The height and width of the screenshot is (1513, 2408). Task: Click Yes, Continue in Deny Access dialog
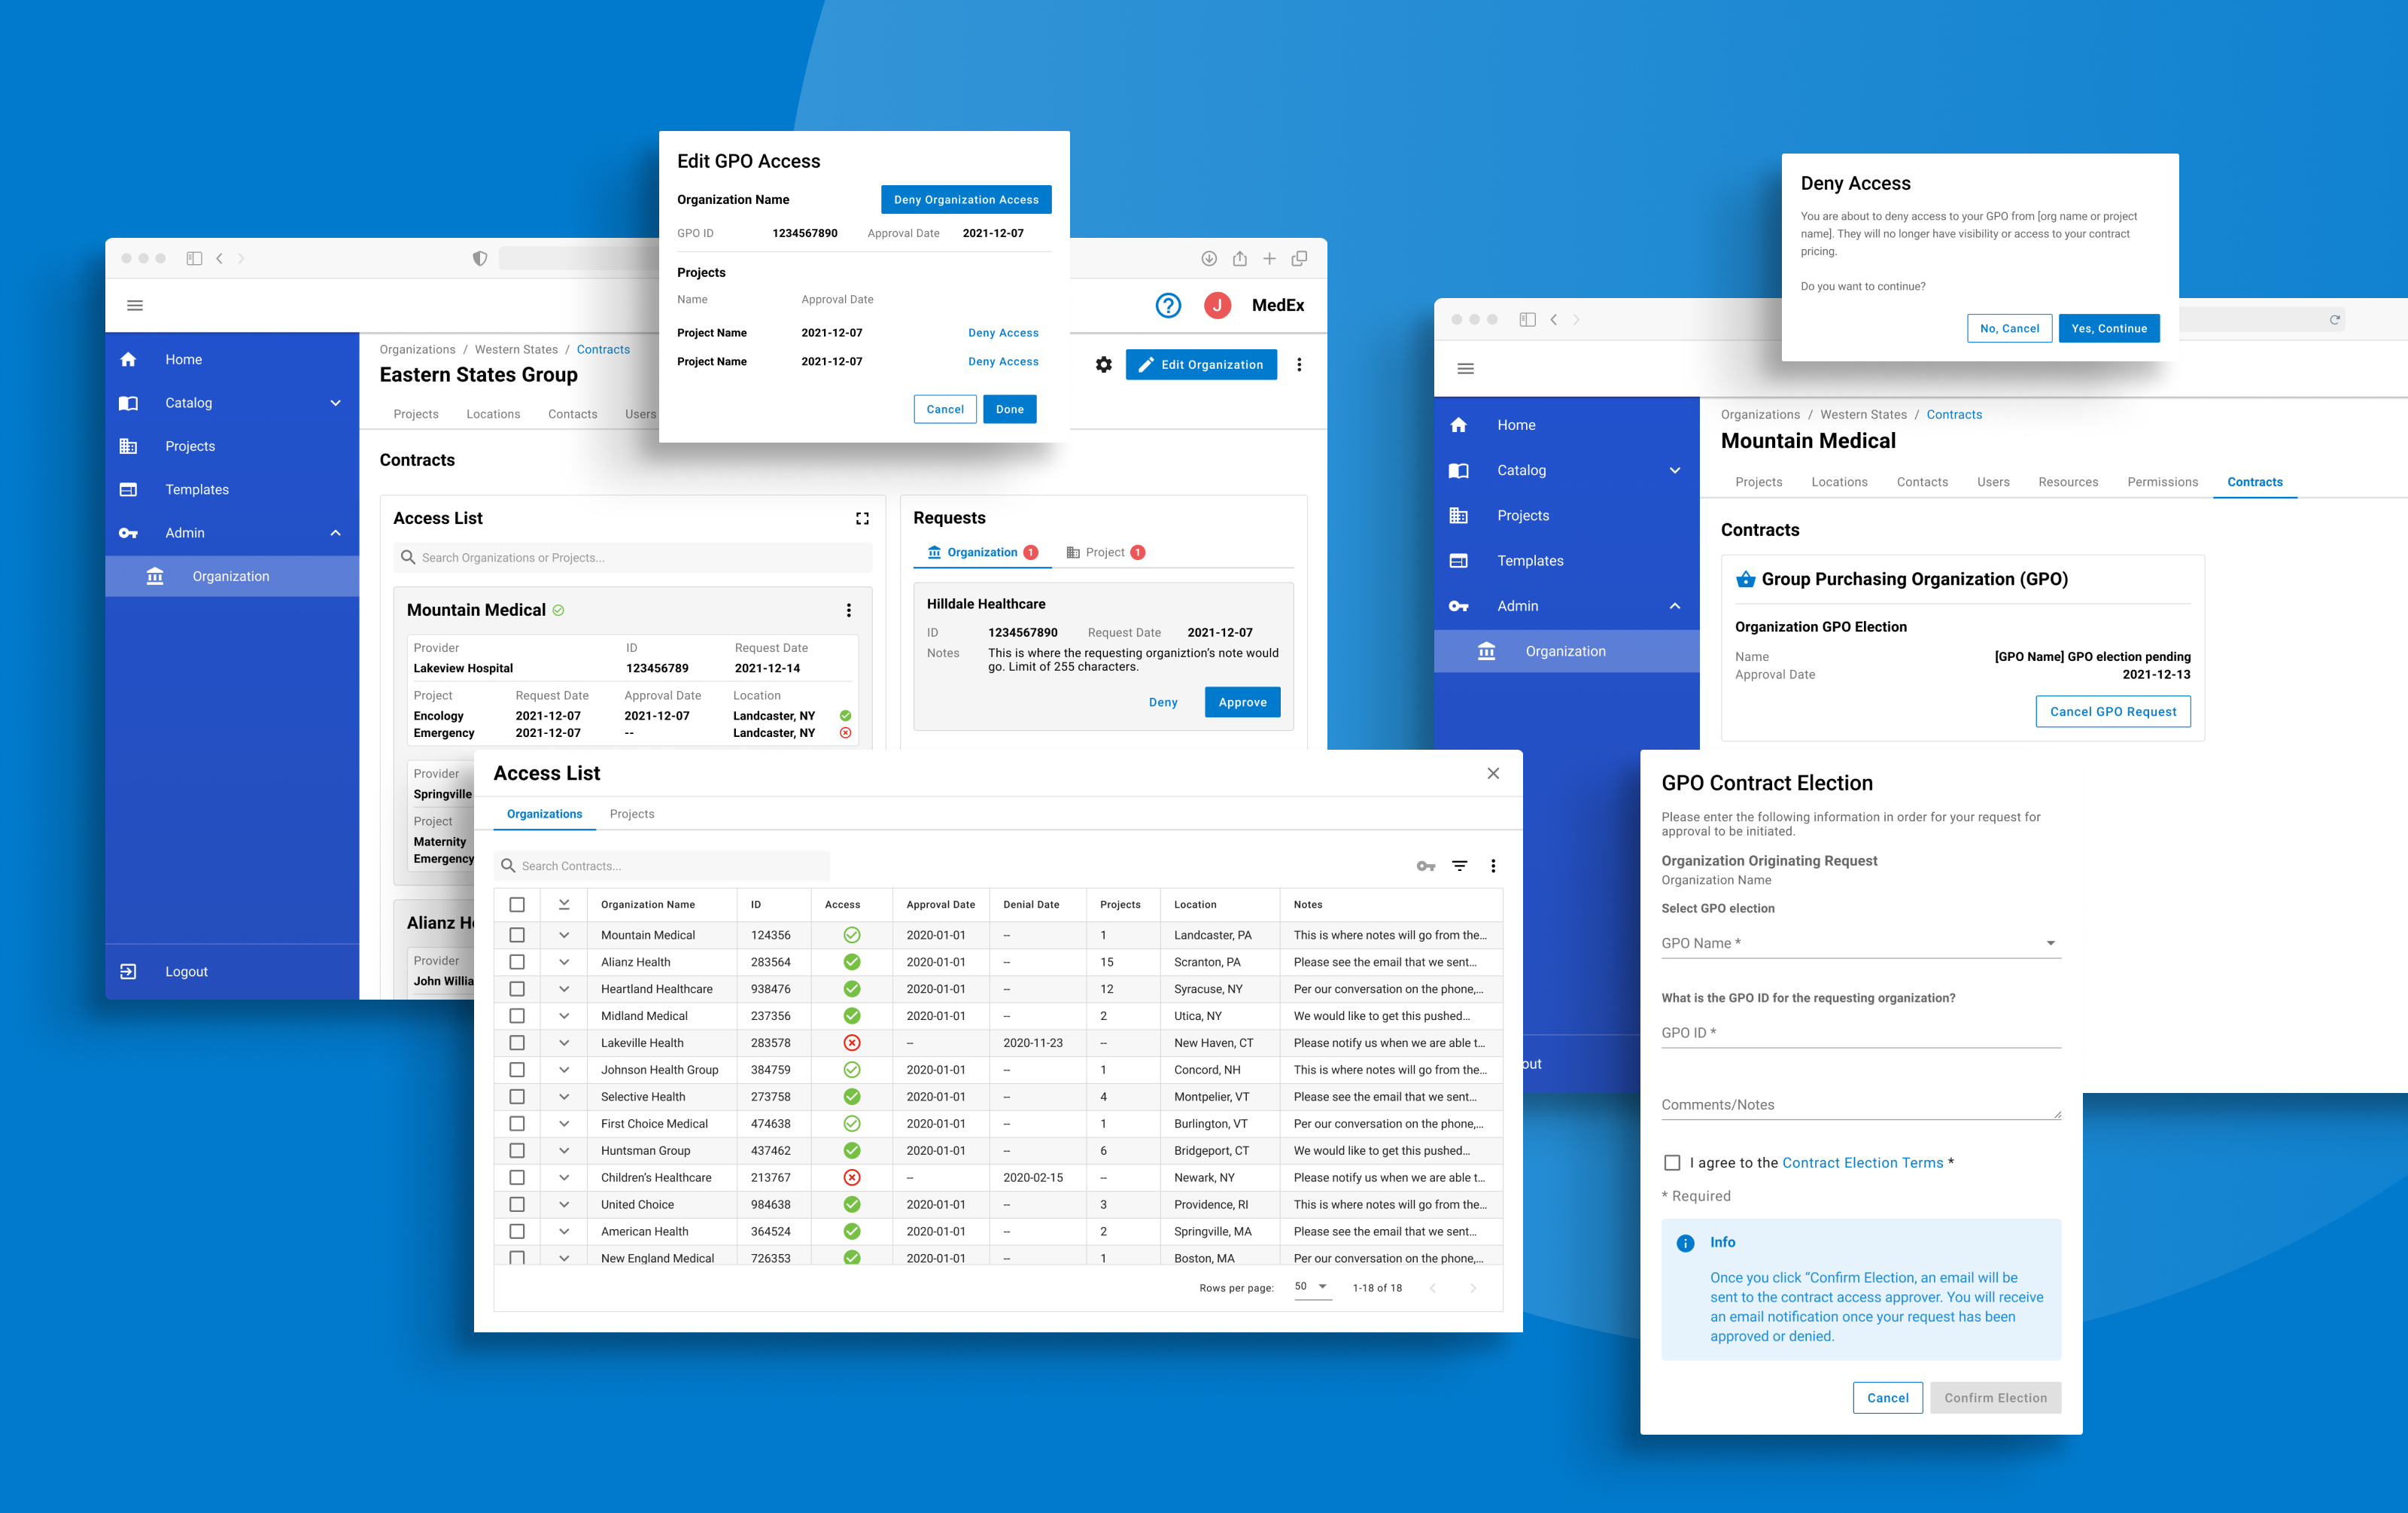pyautogui.click(x=2109, y=328)
